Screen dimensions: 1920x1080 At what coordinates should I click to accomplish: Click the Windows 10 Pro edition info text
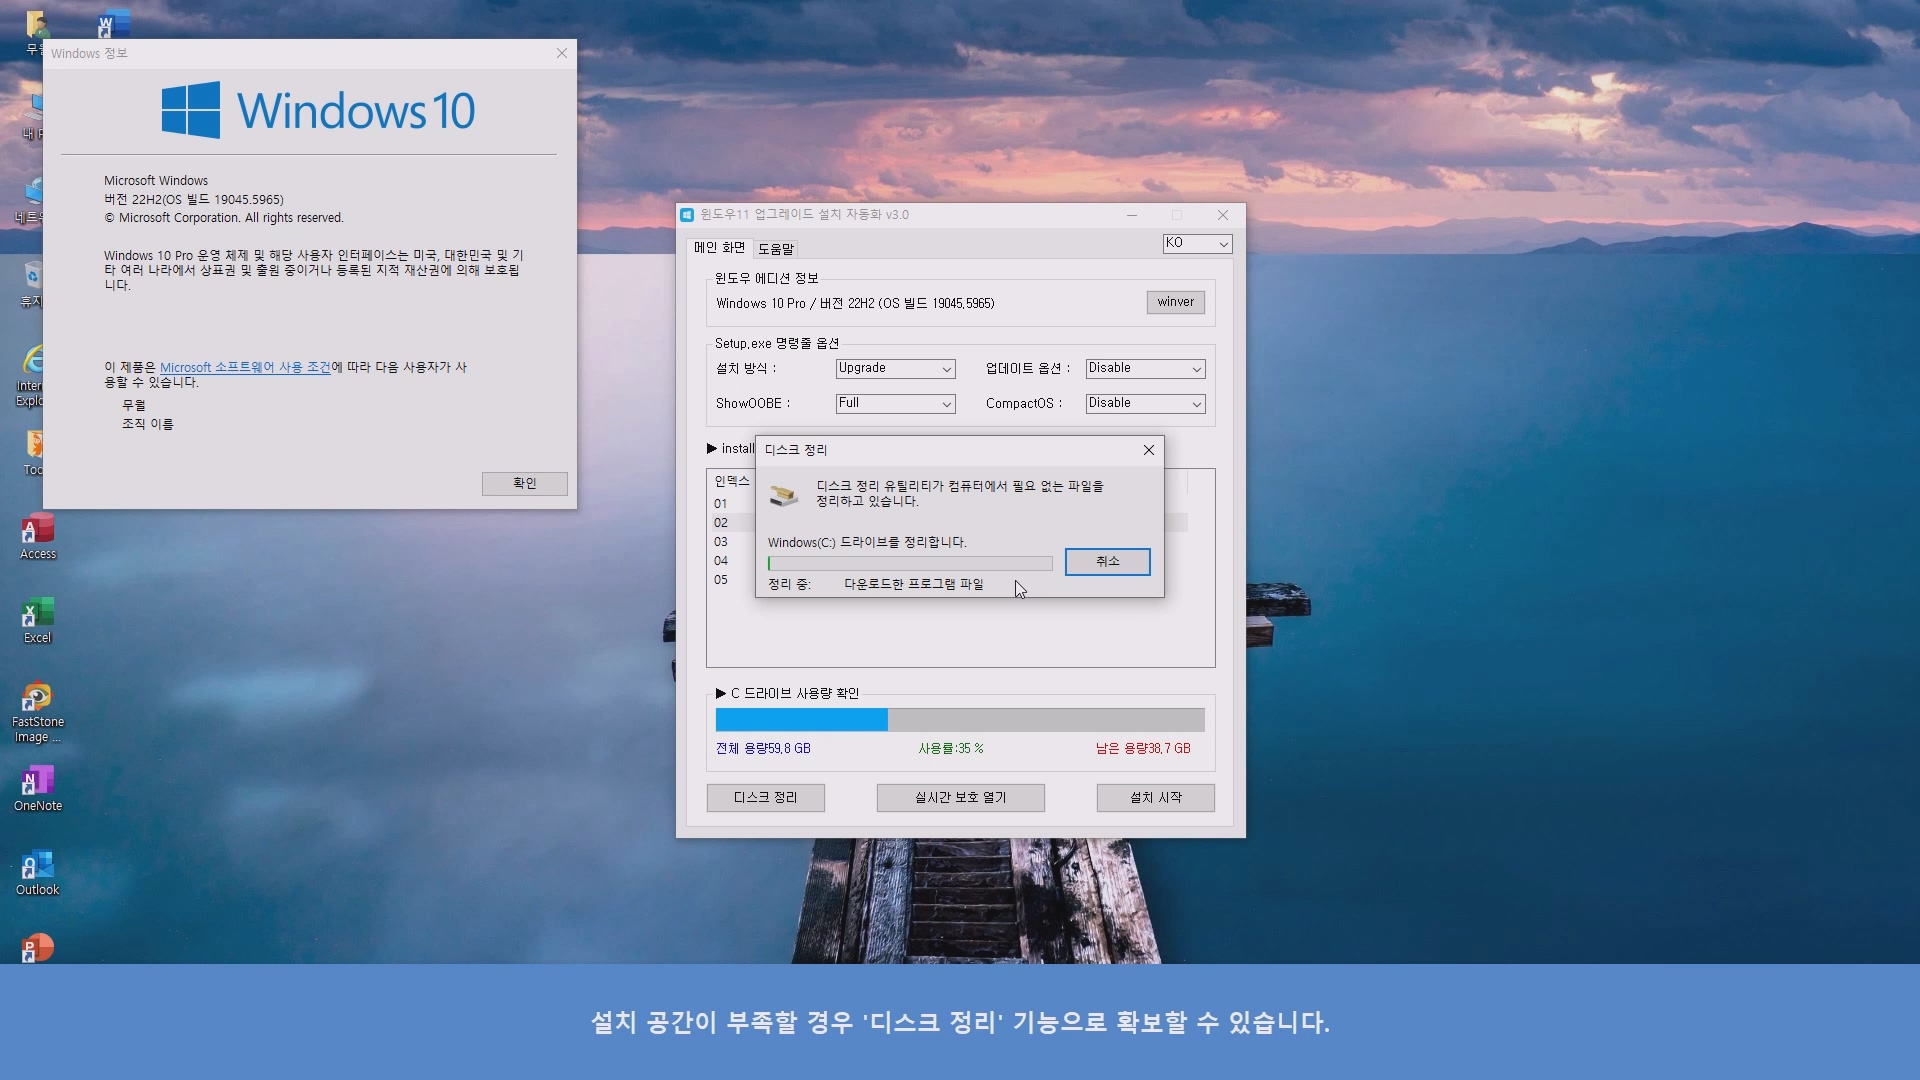[855, 304]
